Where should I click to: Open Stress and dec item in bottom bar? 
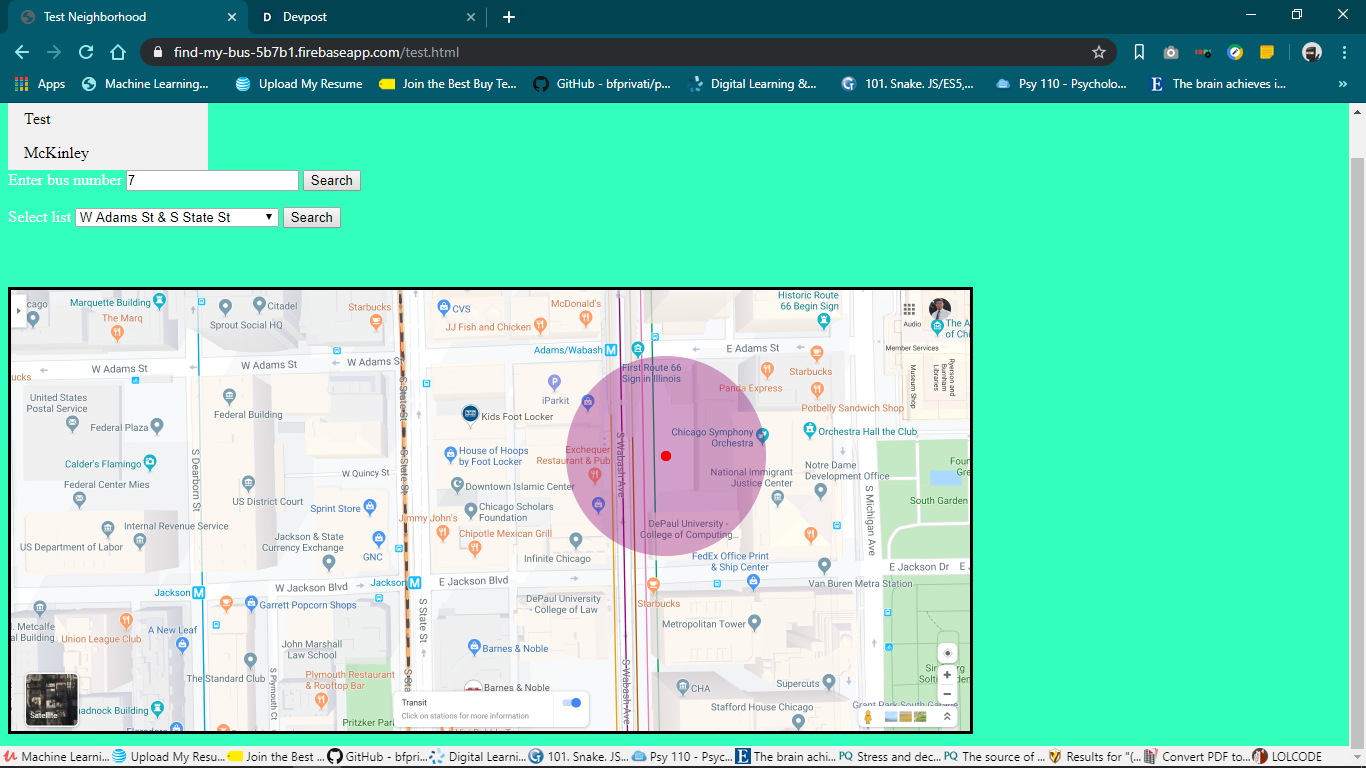pos(890,757)
